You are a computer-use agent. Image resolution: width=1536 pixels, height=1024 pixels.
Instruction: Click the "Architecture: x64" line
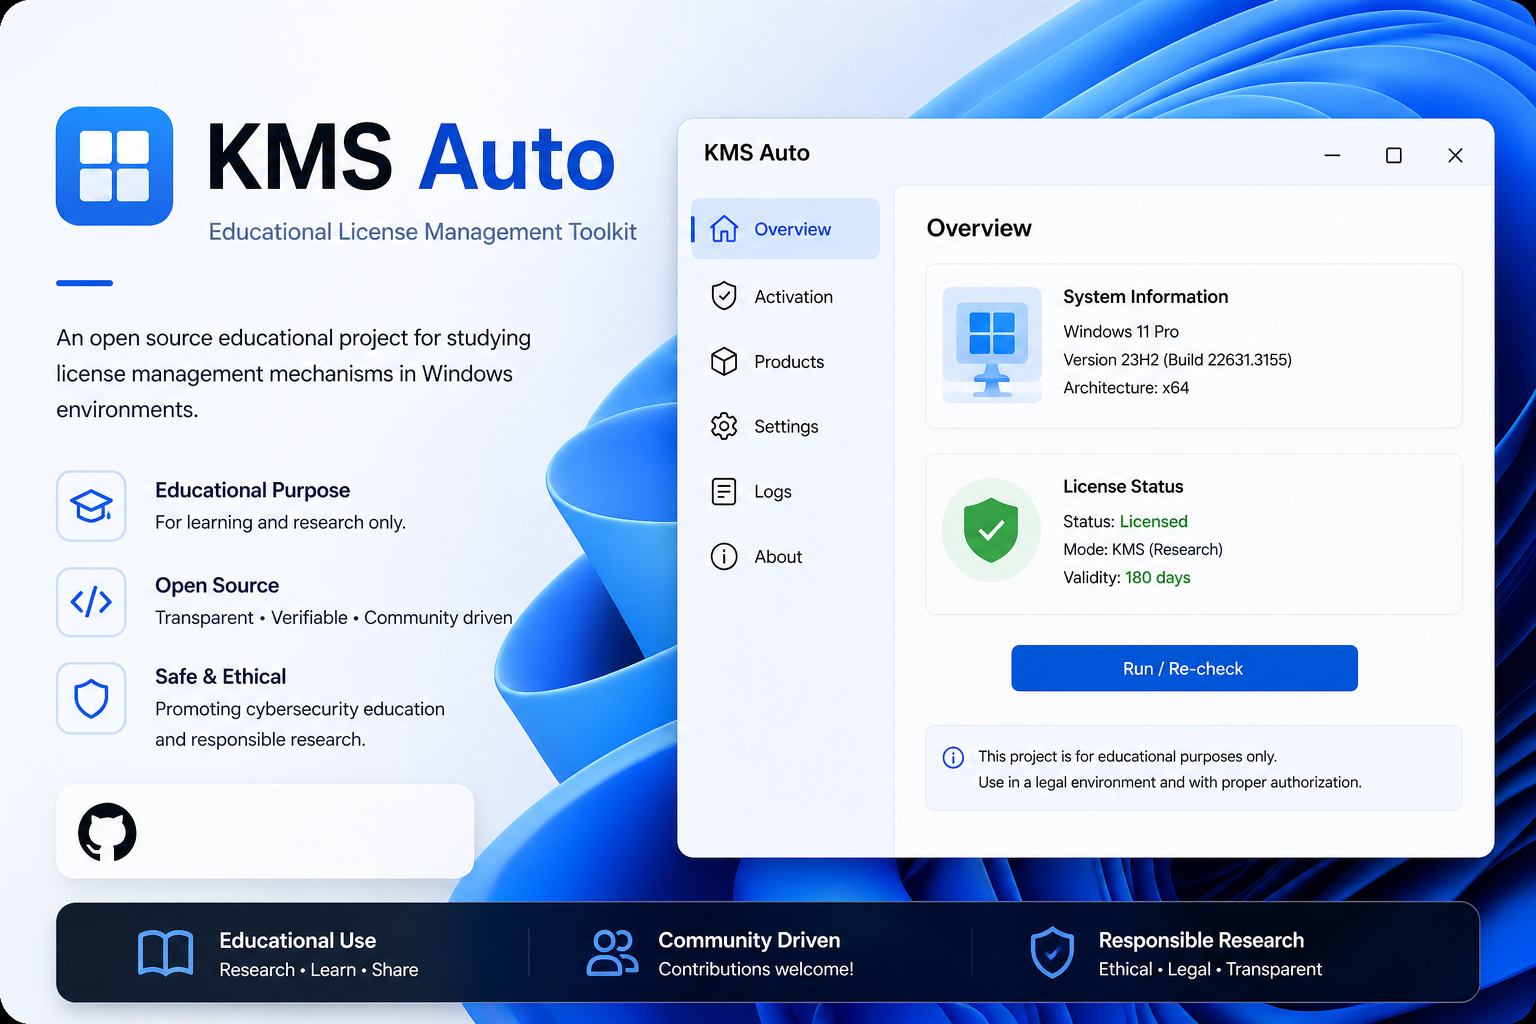pos(1126,387)
